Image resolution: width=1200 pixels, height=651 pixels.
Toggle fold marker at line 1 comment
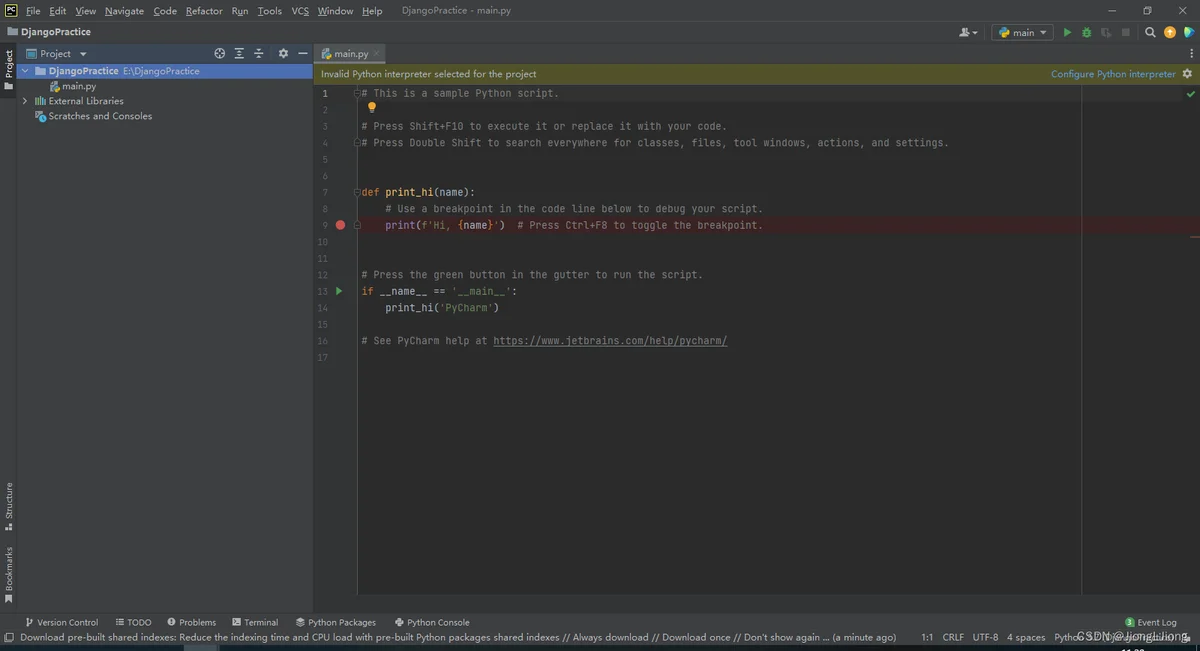click(x=357, y=93)
